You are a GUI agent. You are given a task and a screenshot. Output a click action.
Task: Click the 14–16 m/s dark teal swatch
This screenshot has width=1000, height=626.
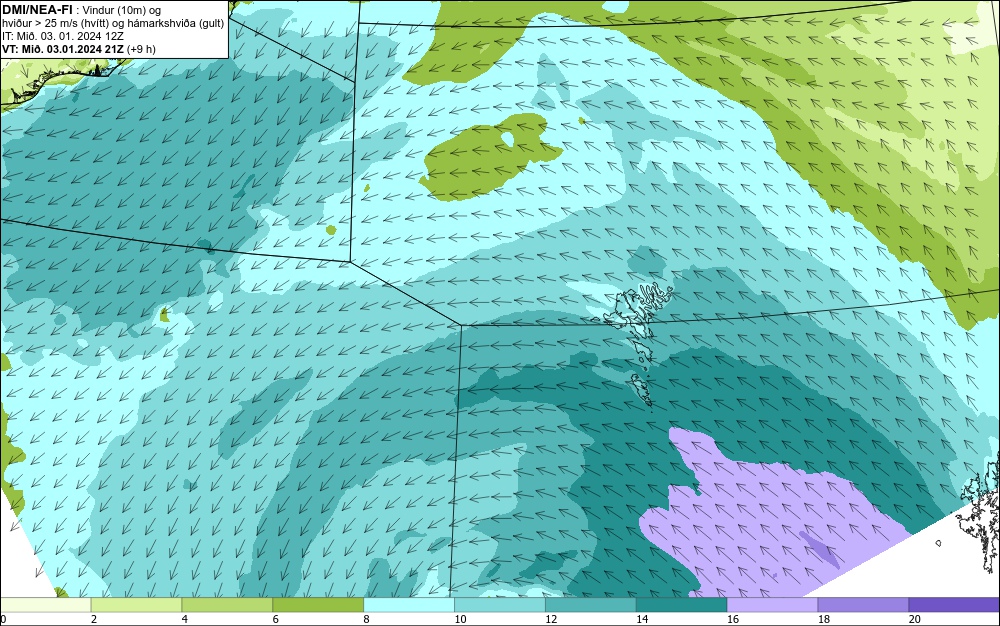[681, 605]
